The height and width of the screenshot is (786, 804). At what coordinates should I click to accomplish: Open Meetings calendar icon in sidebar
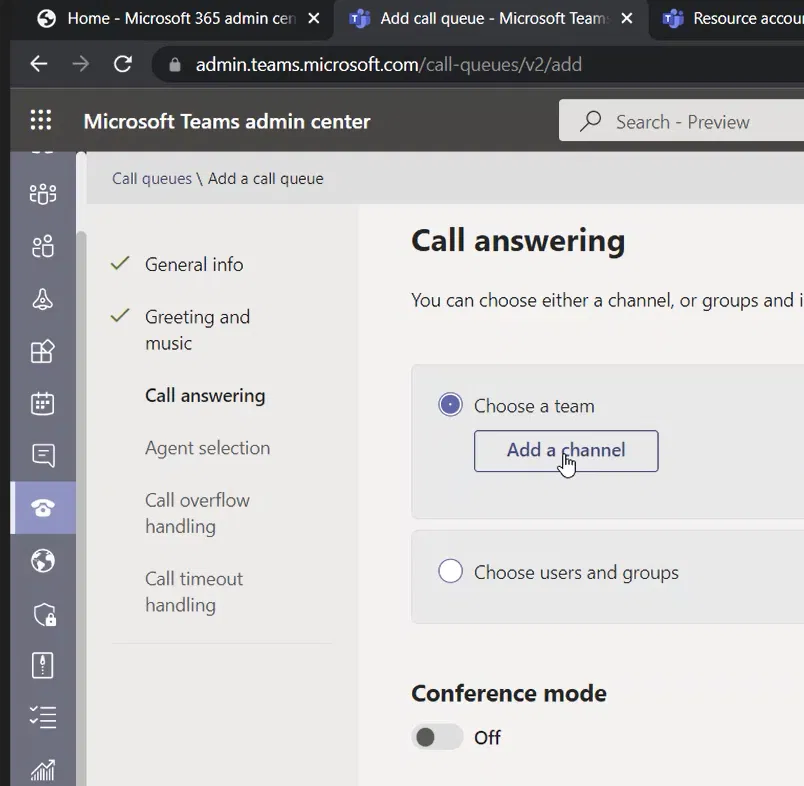[x=43, y=403]
